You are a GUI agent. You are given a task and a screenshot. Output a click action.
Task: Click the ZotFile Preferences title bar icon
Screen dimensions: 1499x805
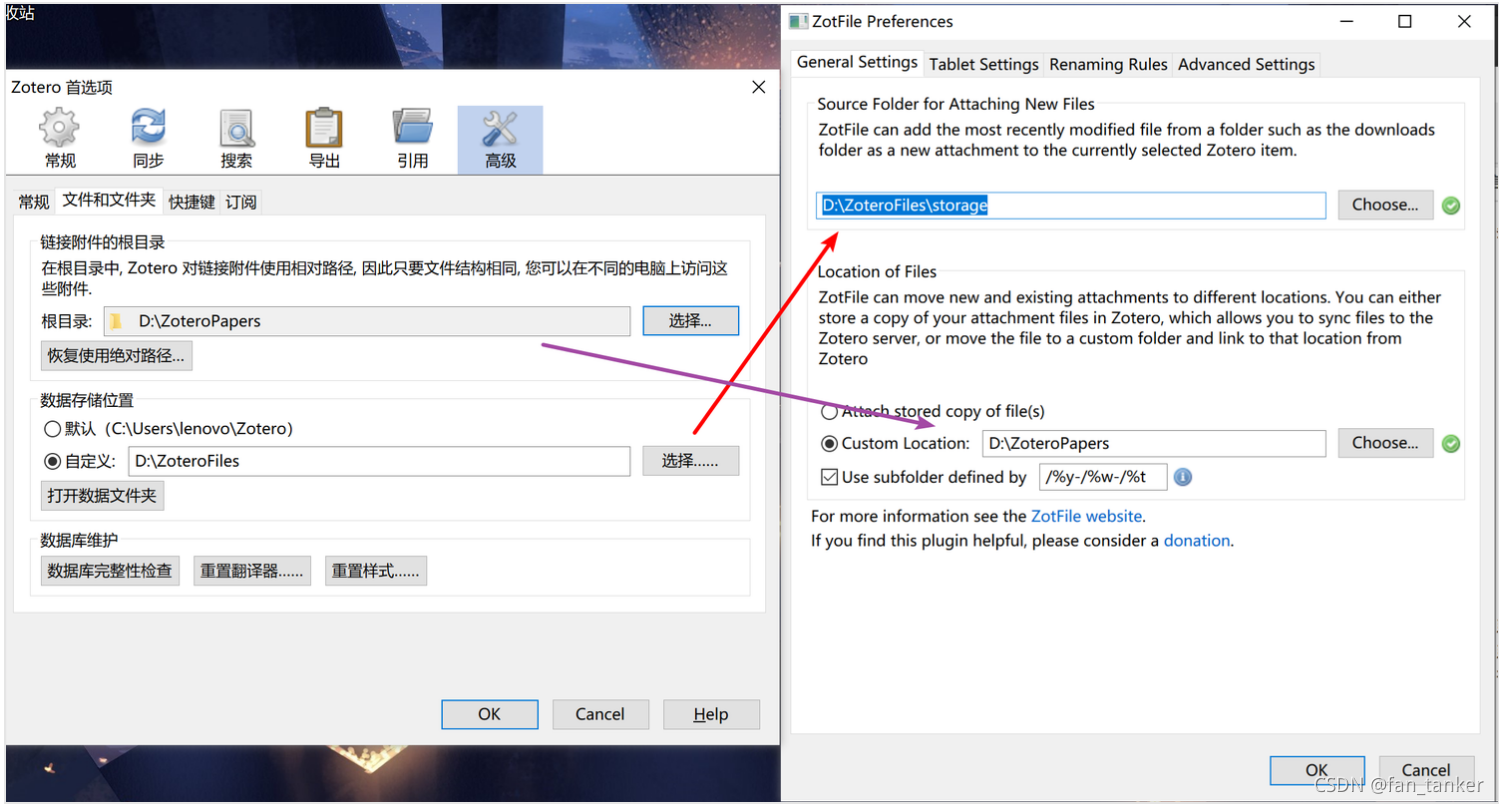pyautogui.click(x=798, y=21)
